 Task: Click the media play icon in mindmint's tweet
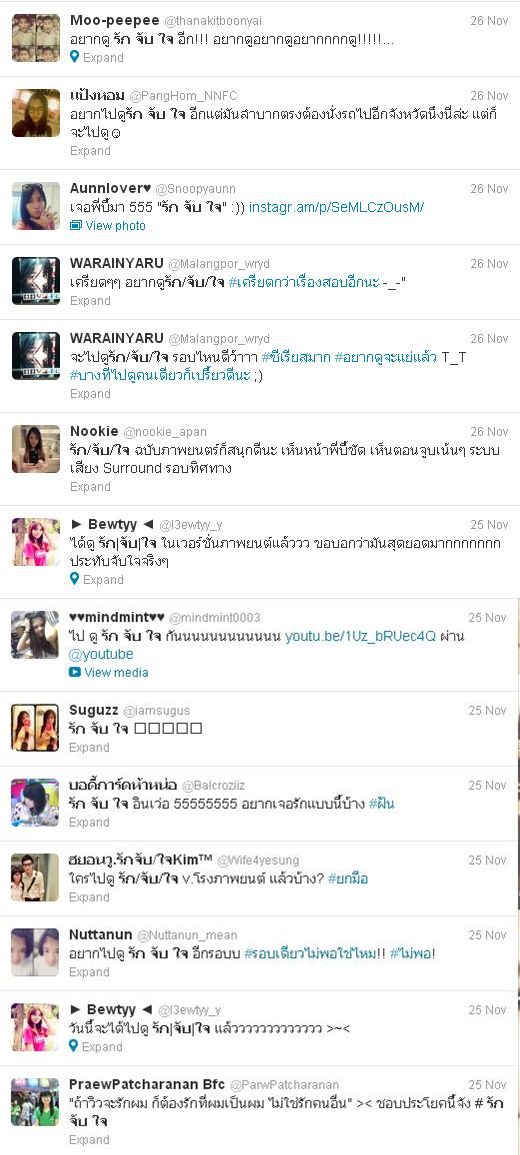tap(74, 673)
